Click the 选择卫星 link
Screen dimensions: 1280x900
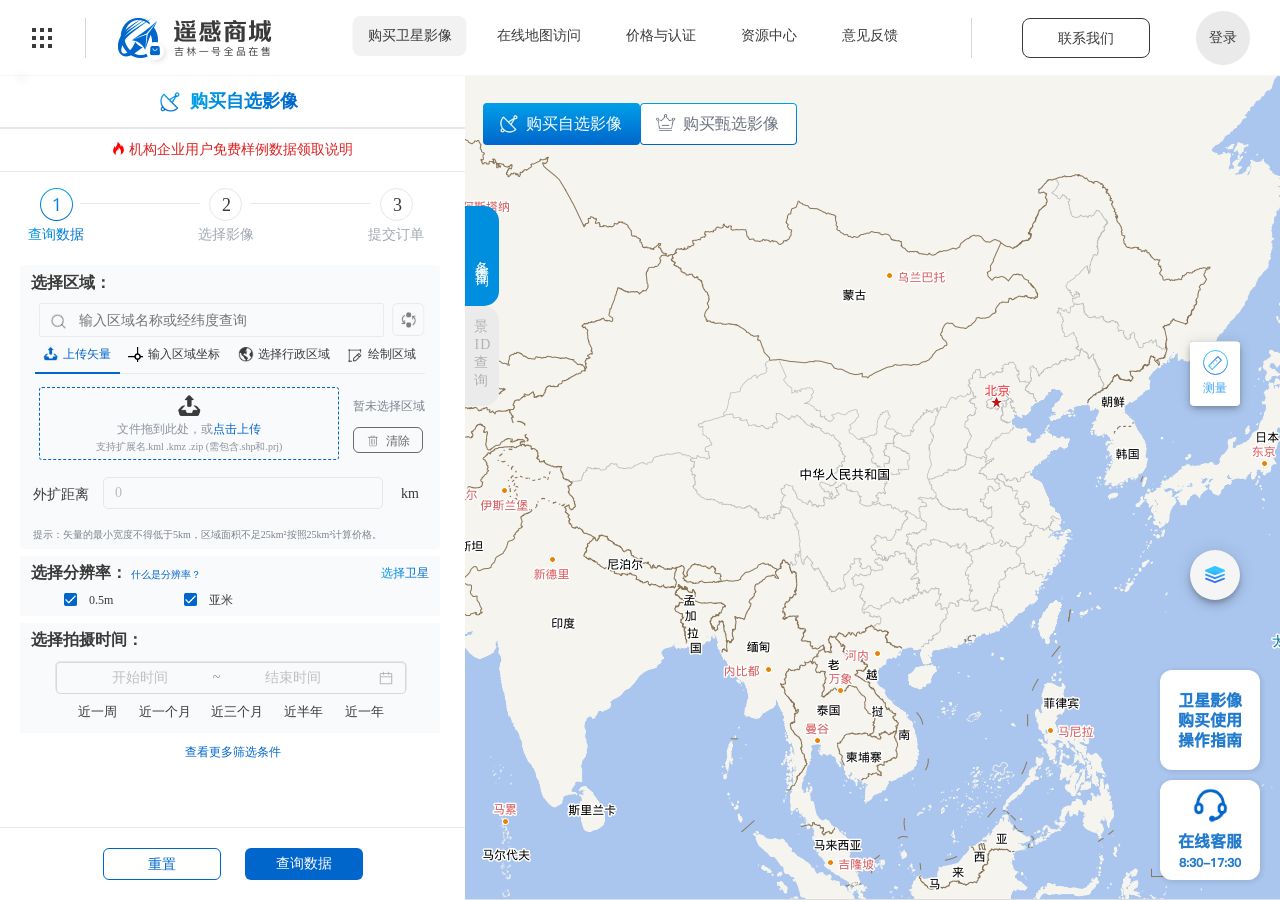pyautogui.click(x=405, y=573)
